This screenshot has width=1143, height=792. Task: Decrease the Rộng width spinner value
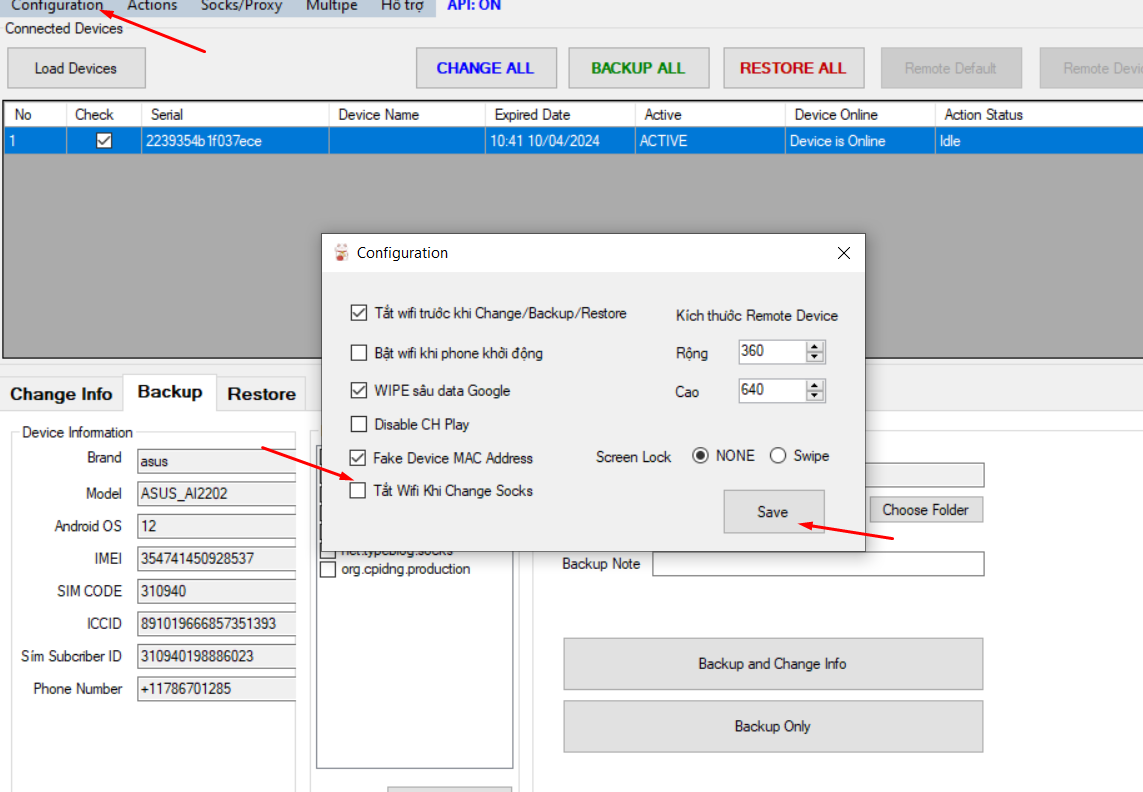[815, 357]
